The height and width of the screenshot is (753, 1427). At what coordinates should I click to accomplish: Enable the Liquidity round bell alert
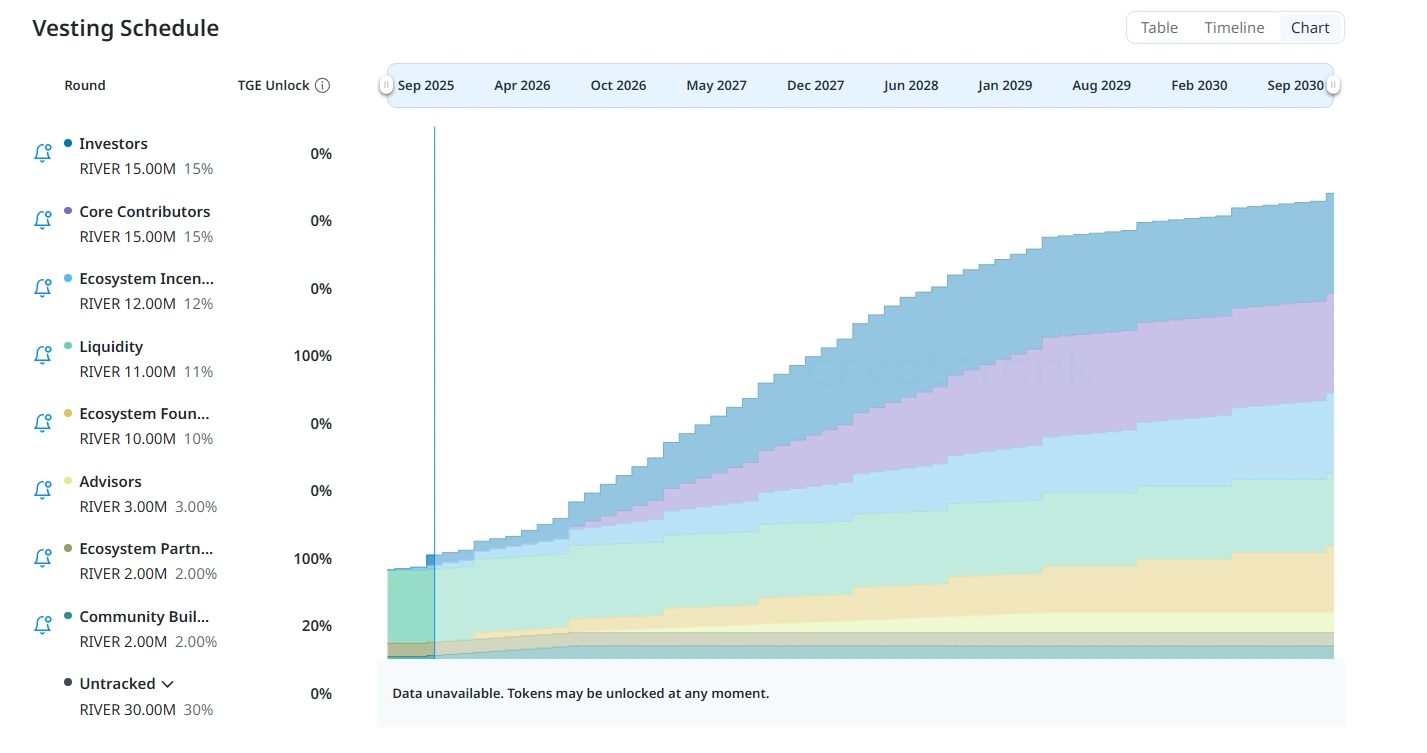42,356
